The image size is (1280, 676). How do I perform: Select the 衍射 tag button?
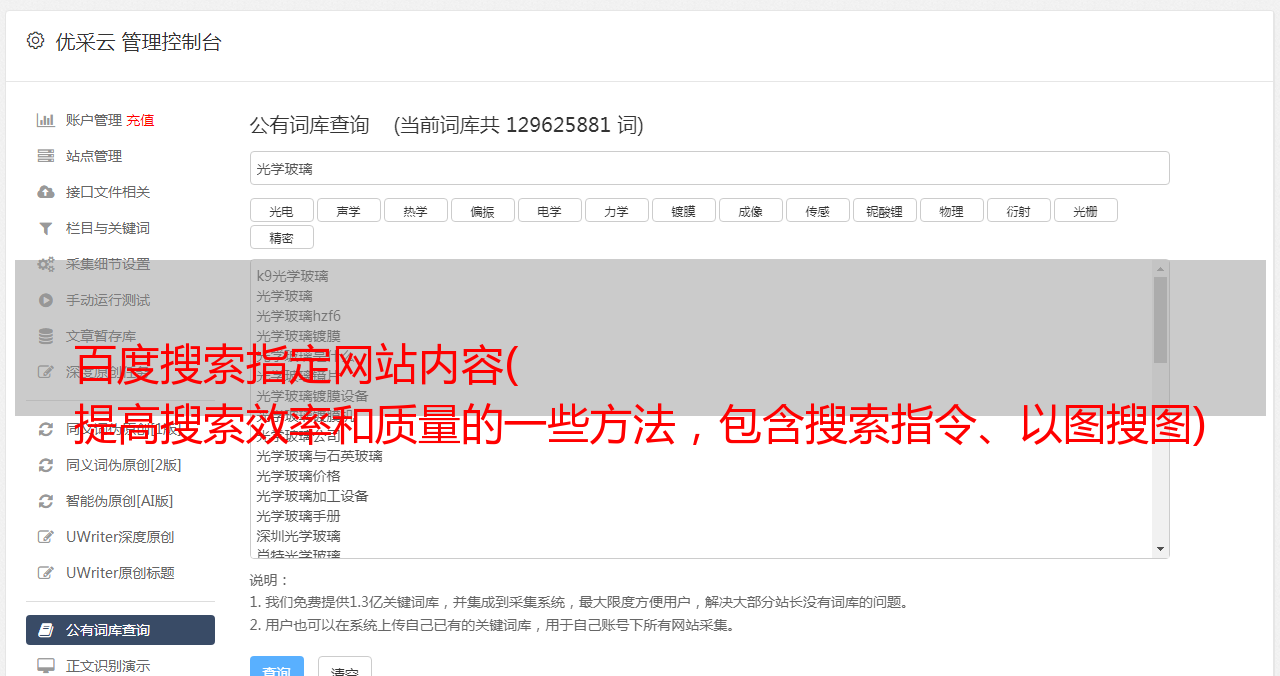pos(1019,210)
